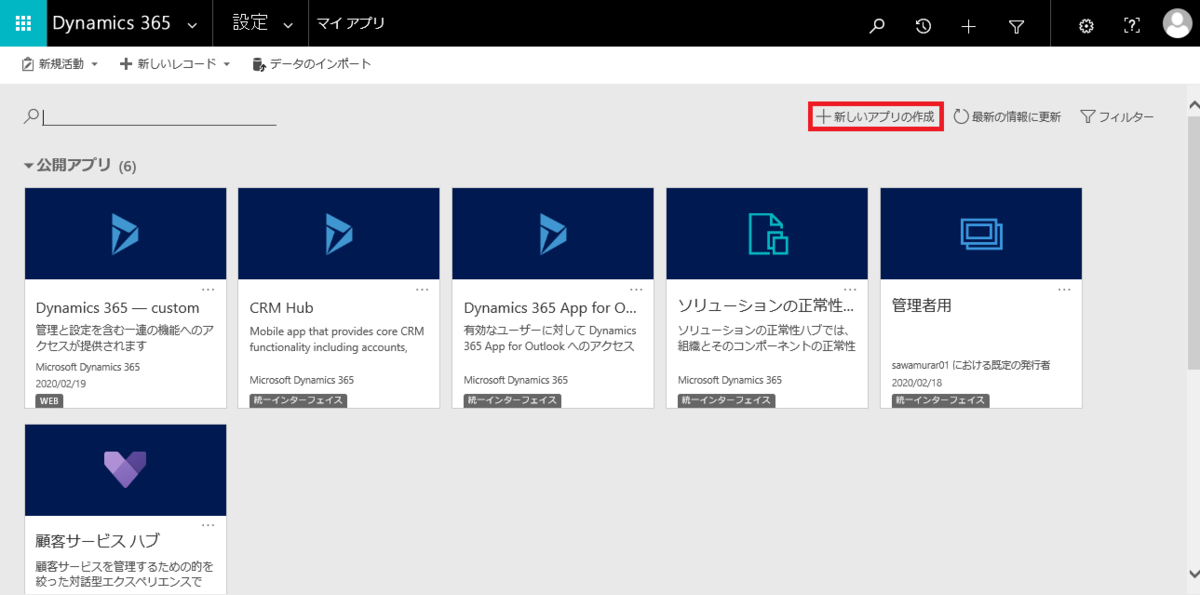Image resolution: width=1200 pixels, height=595 pixels.
Task: Click the scroll up arrow
Action: pos(1192,103)
